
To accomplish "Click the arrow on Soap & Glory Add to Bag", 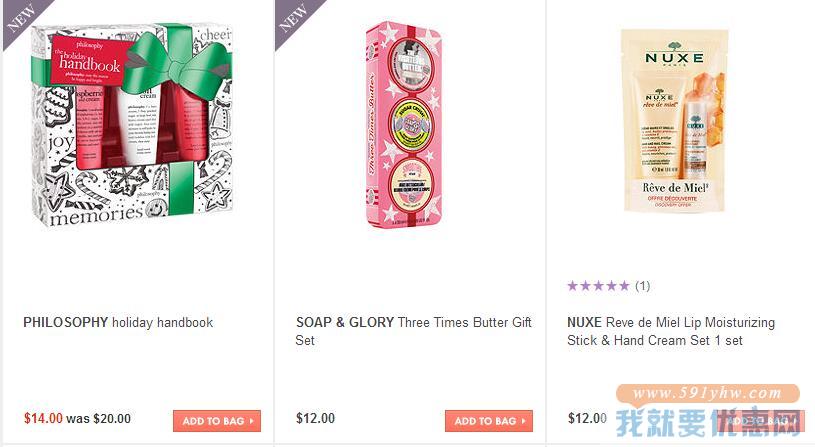I will [523, 421].
